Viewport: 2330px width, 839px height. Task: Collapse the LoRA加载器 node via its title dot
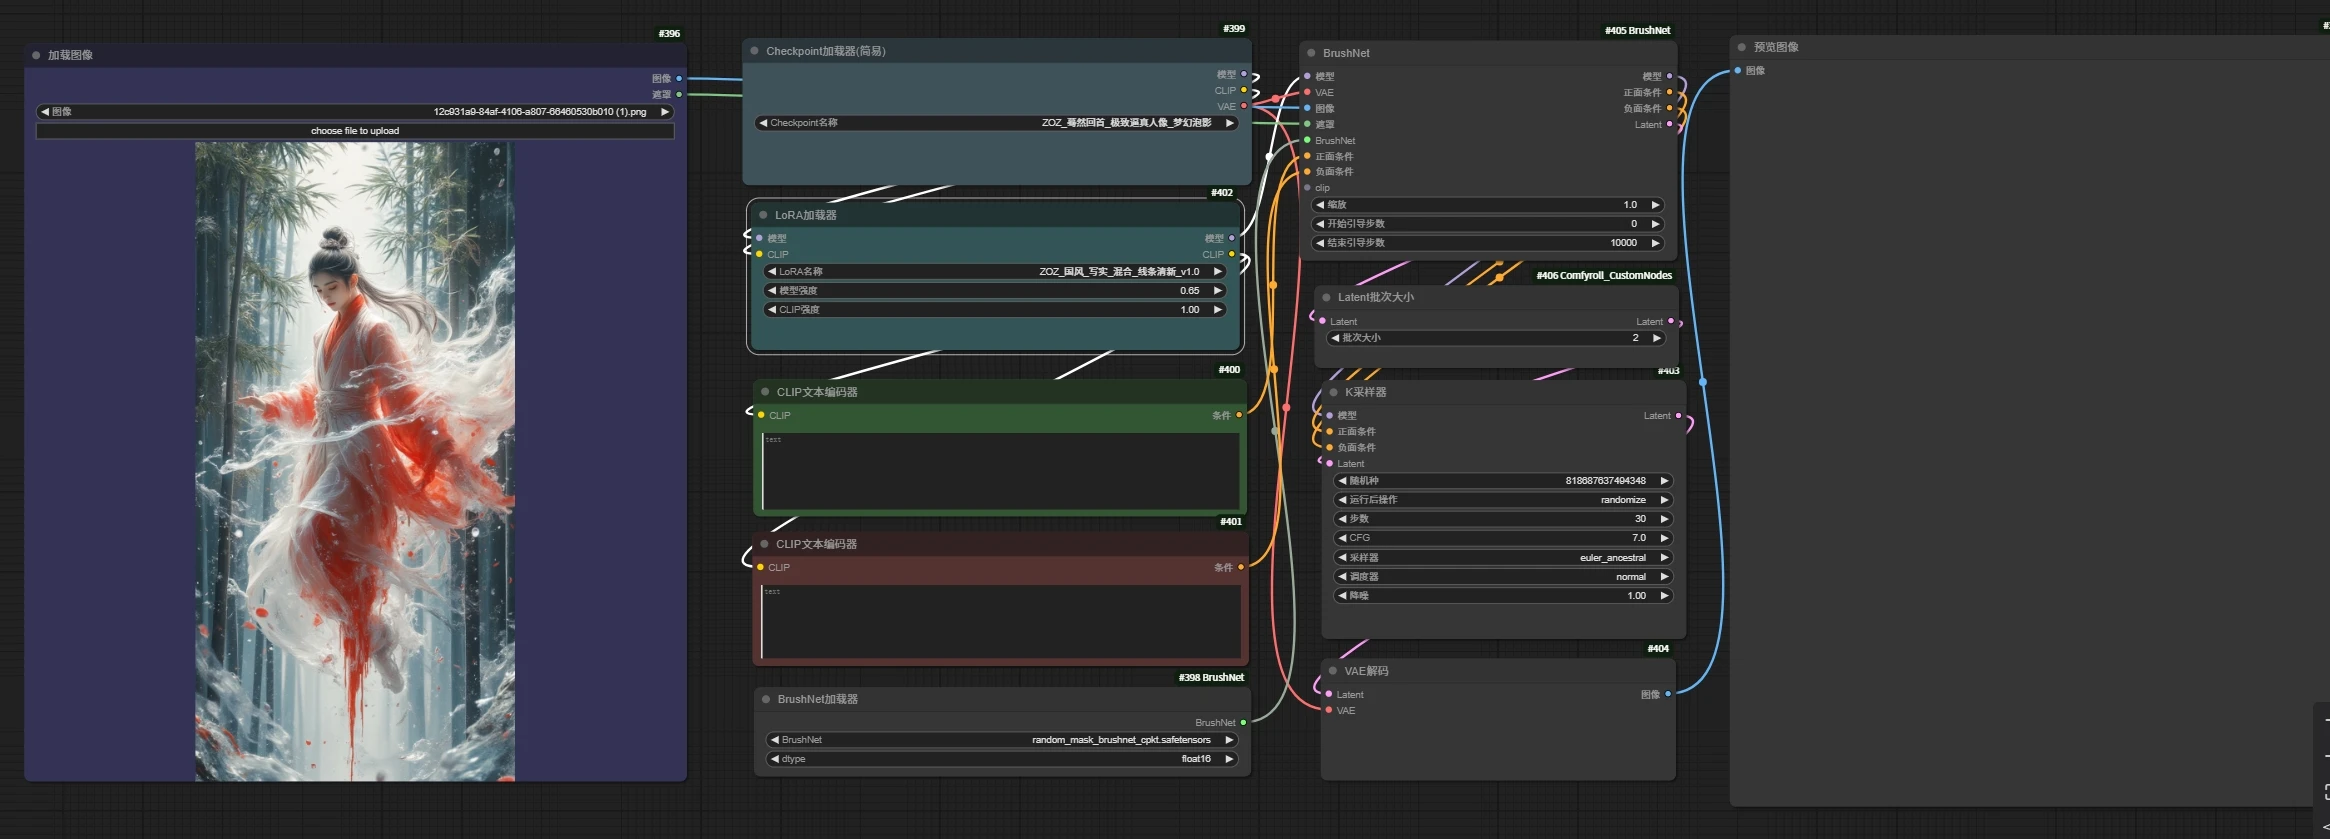(763, 215)
